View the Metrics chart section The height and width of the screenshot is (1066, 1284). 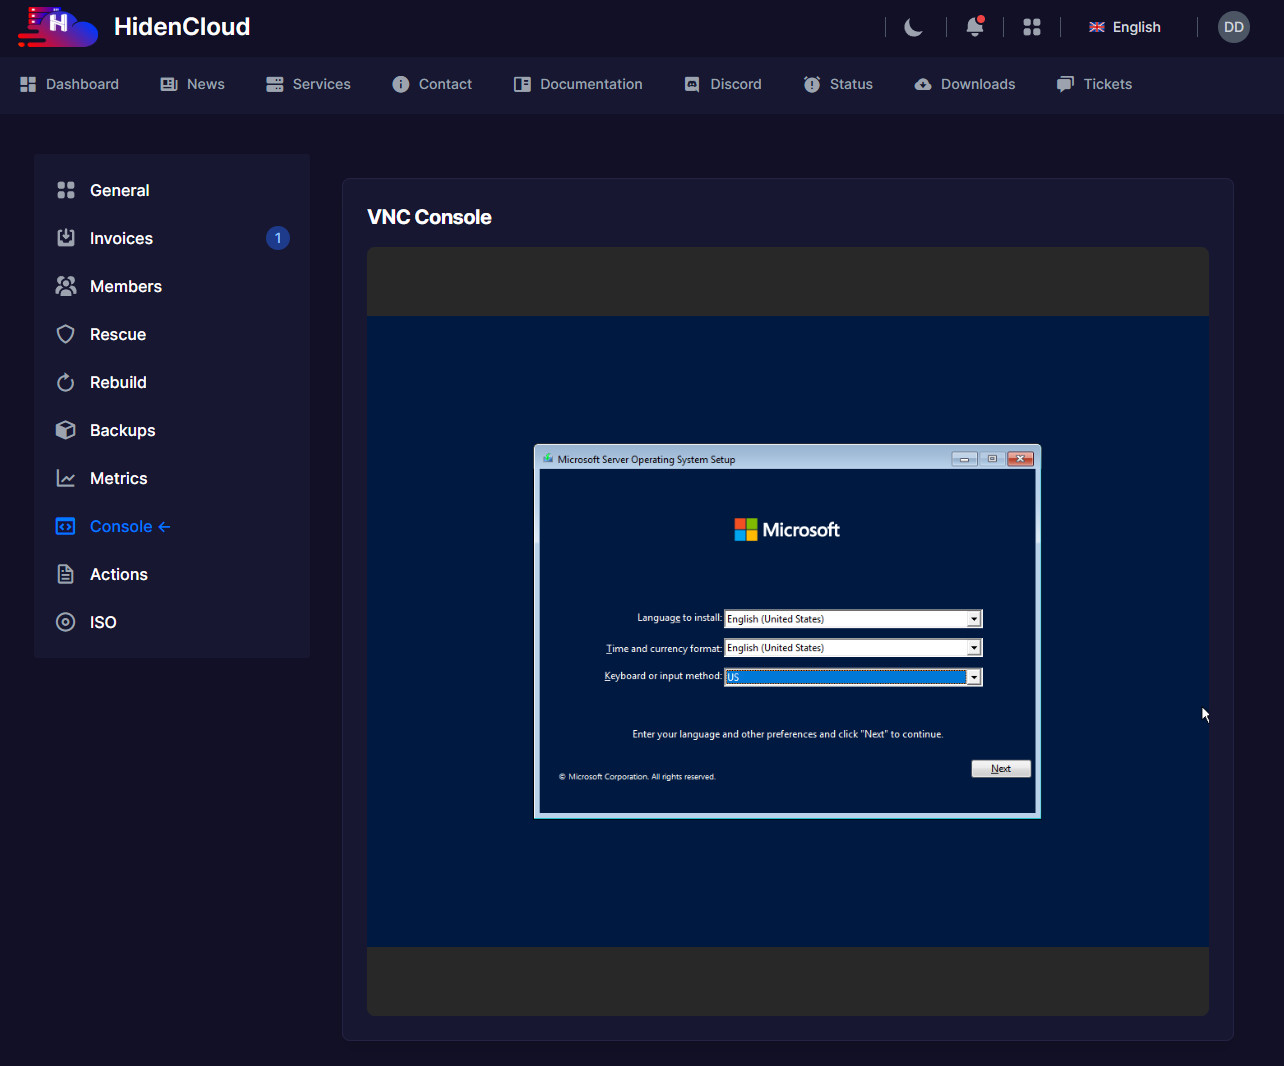(118, 478)
